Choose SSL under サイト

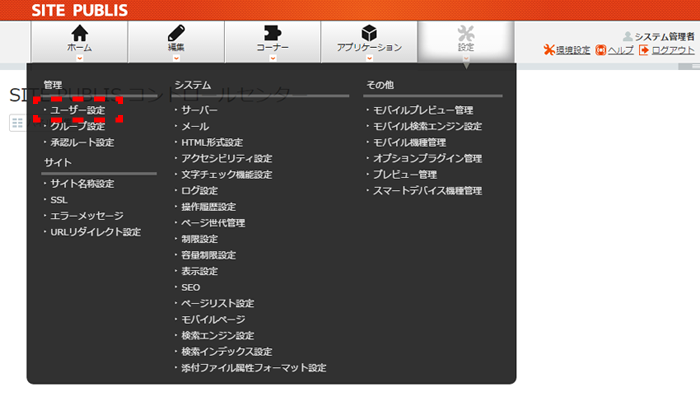(x=59, y=200)
